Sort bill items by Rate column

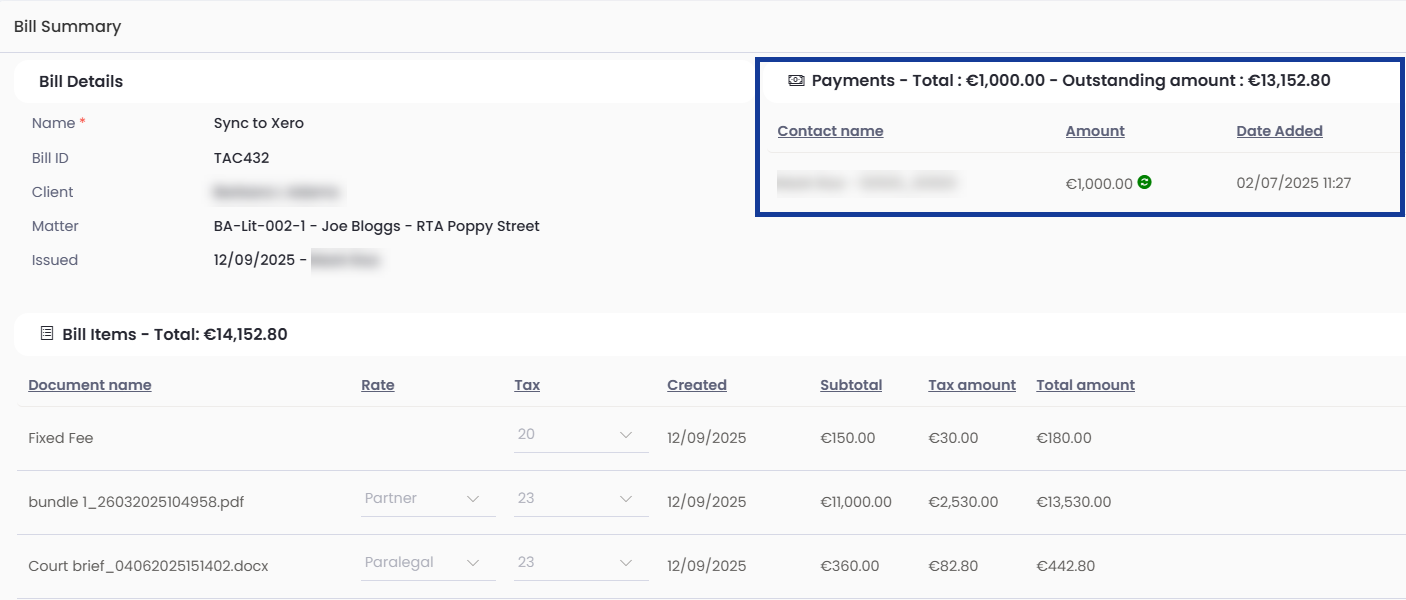coord(378,385)
